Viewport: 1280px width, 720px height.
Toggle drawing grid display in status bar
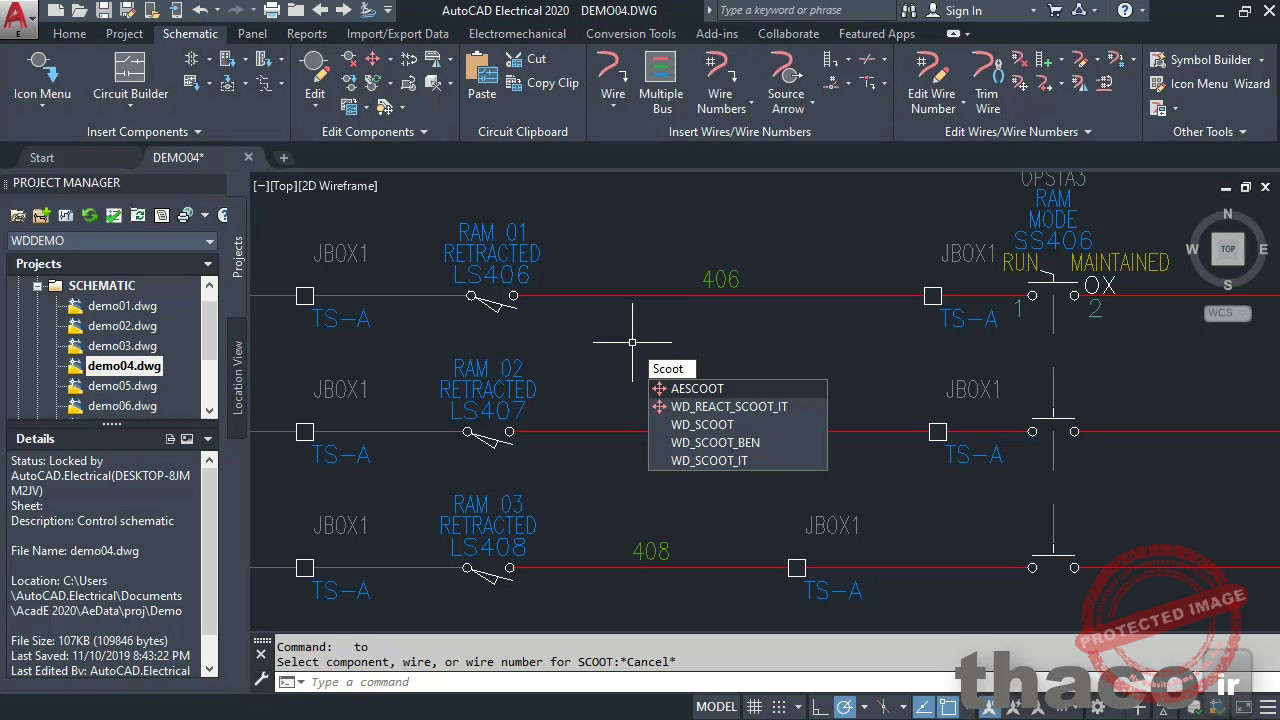pyautogui.click(x=755, y=707)
